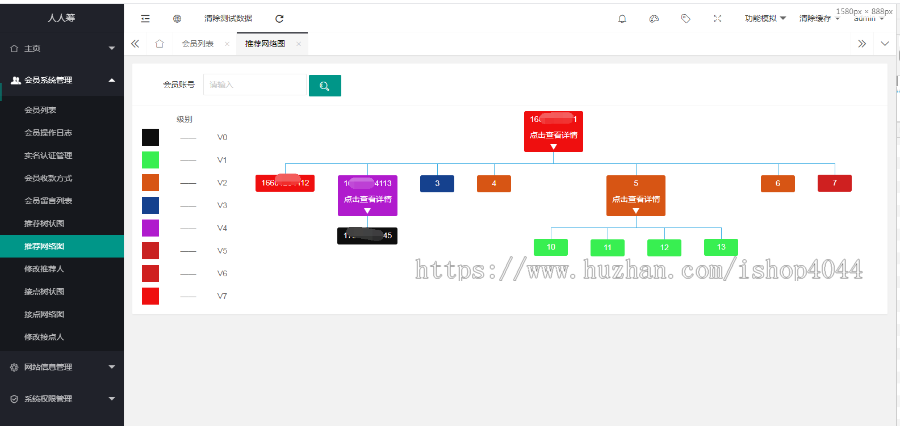Screen dimensions: 900x426
Task: Click the green V1 legend color swatch
Action: point(150,160)
